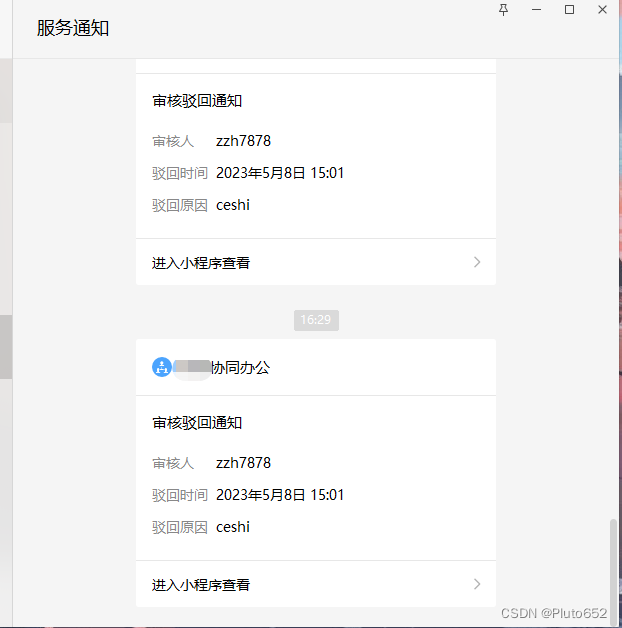622x628 pixels.
Task: Click the chevron arrow in the upper card
Action: [x=477, y=262]
